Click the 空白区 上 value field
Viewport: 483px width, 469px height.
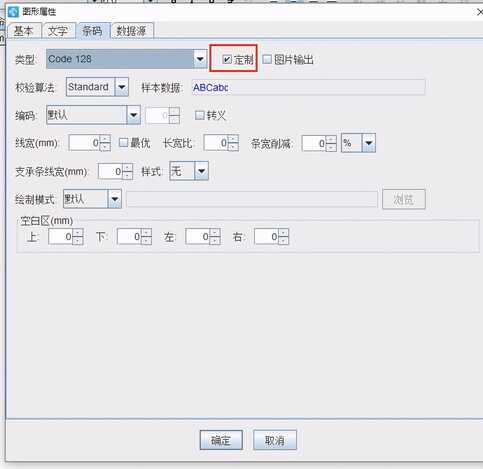point(60,237)
